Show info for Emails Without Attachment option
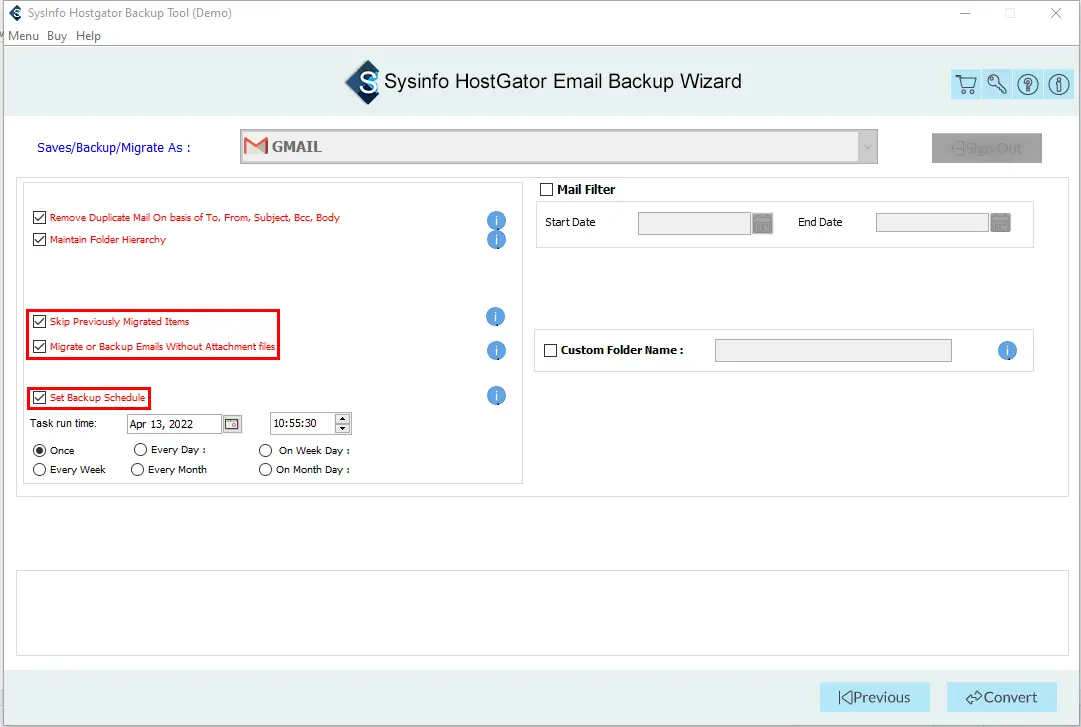The height and width of the screenshot is (727, 1081). (496, 351)
